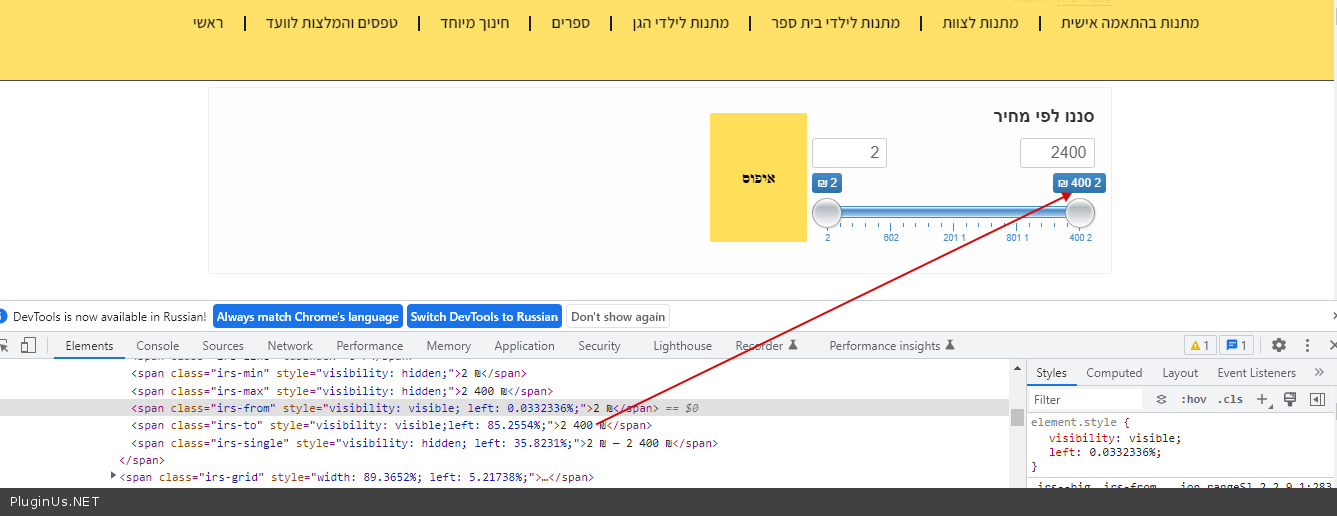Select the Computed tab
Image resolution: width=1337 pixels, height=516 pixels.
(x=1114, y=372)
